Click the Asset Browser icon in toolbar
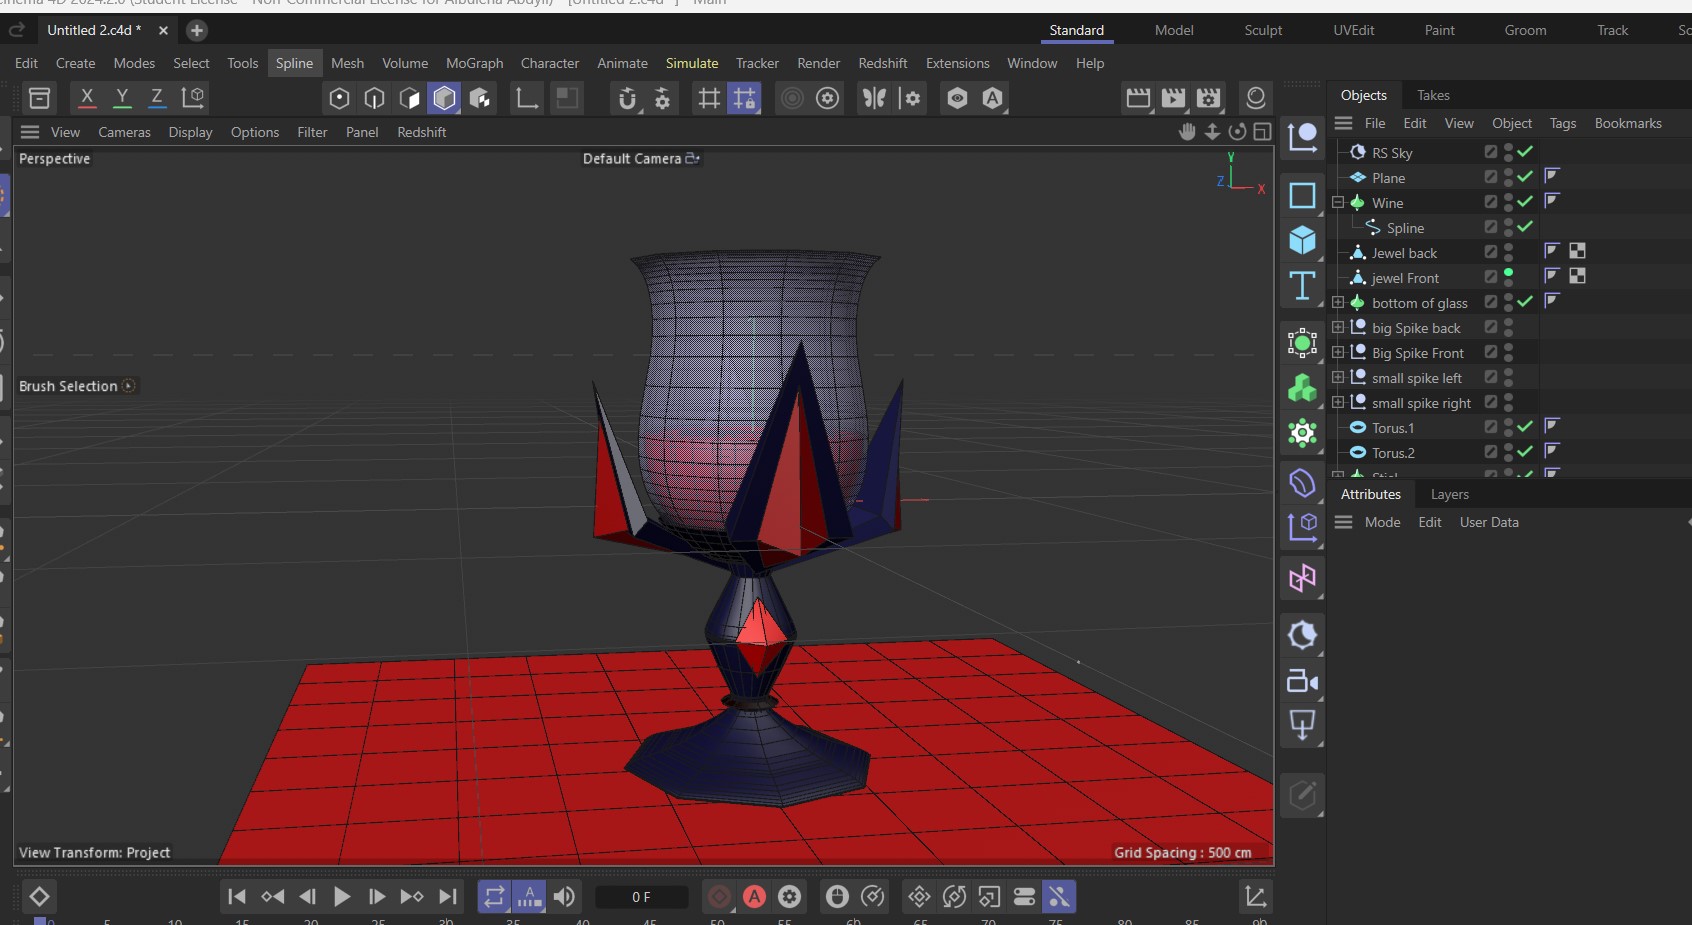Image resolution: width=1692 pixels, height=925 pixels. click(39, 98)
